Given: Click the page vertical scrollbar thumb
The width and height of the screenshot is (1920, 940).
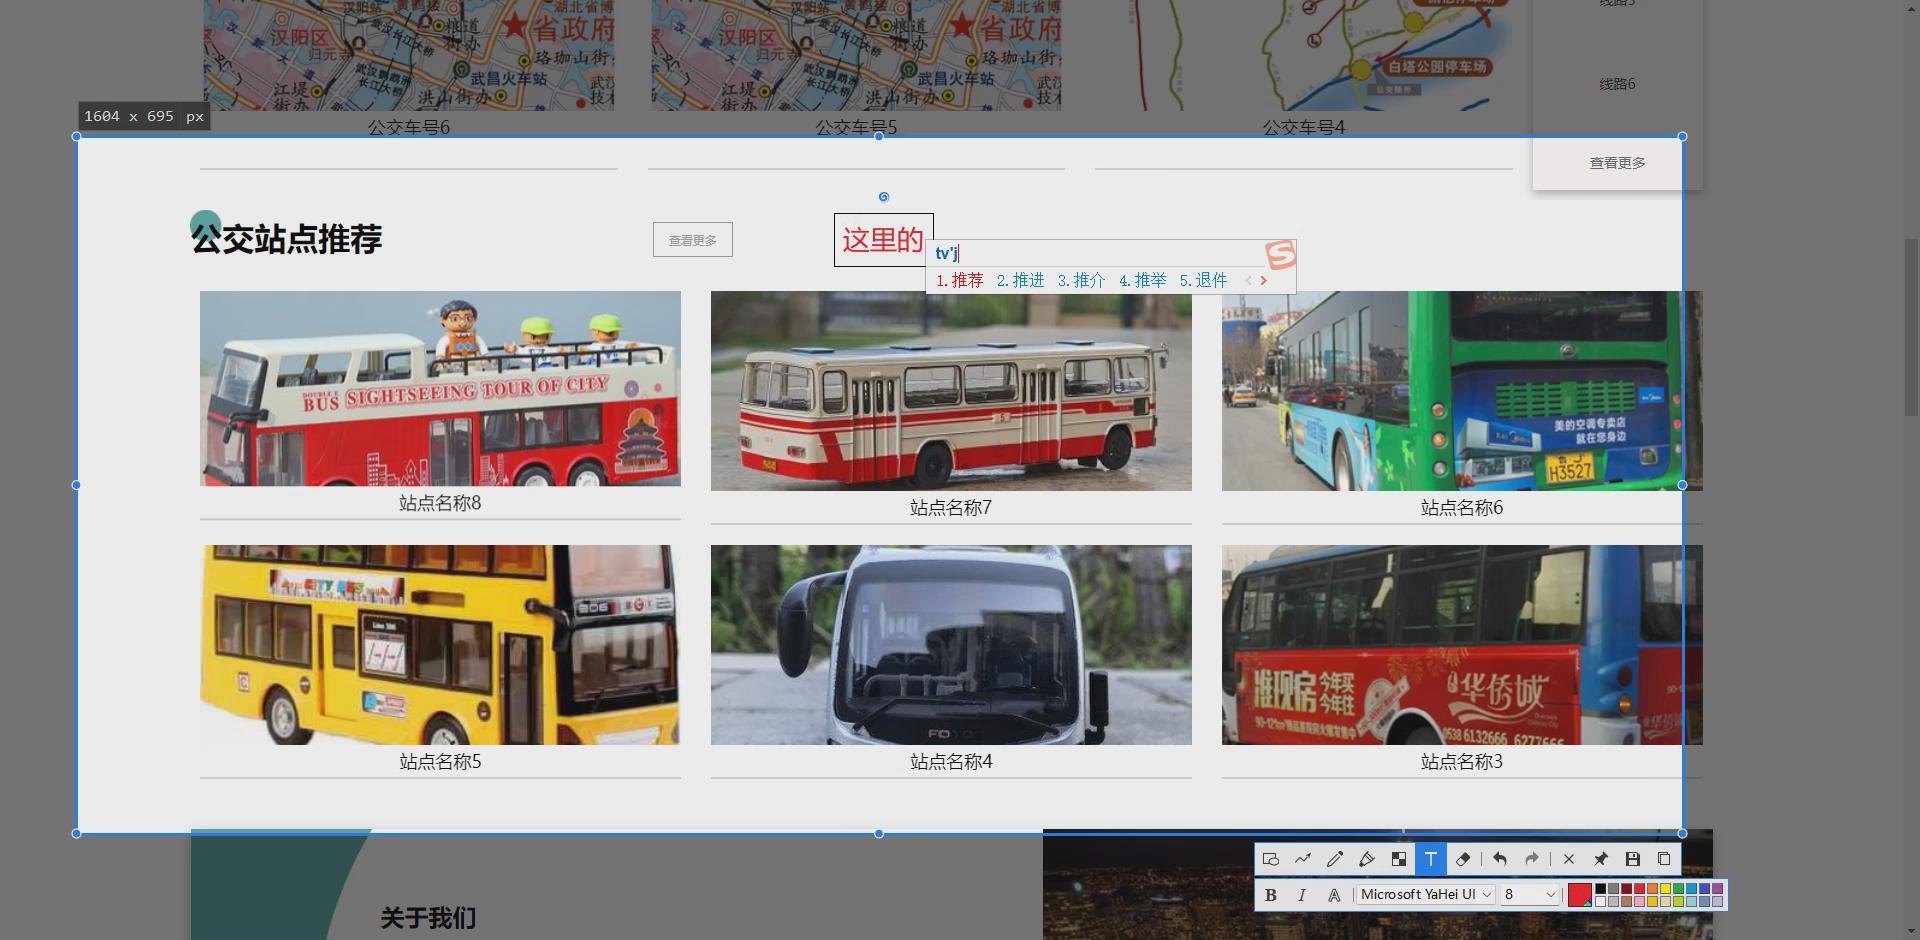Looking at the screenshot, I should pos(1911,326).
